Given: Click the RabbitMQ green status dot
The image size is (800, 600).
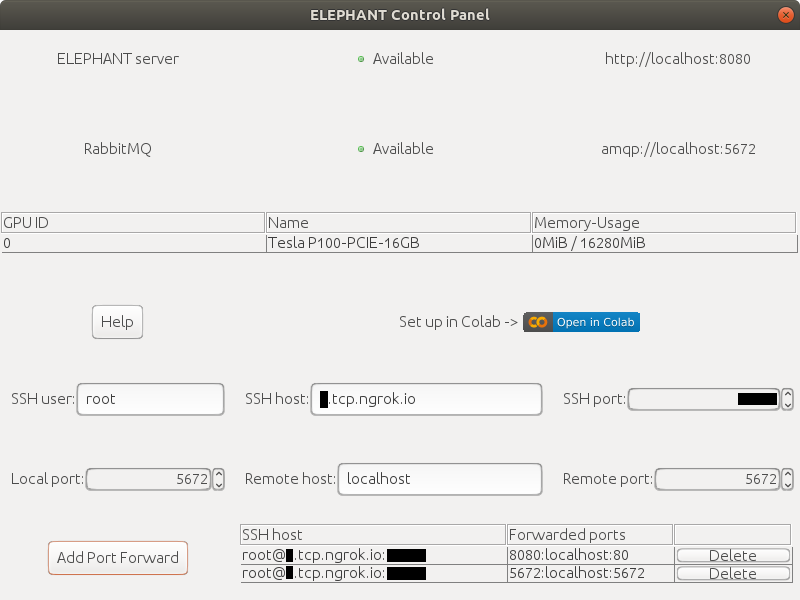Looking at the screenshot, I should [x=361, y=149].
